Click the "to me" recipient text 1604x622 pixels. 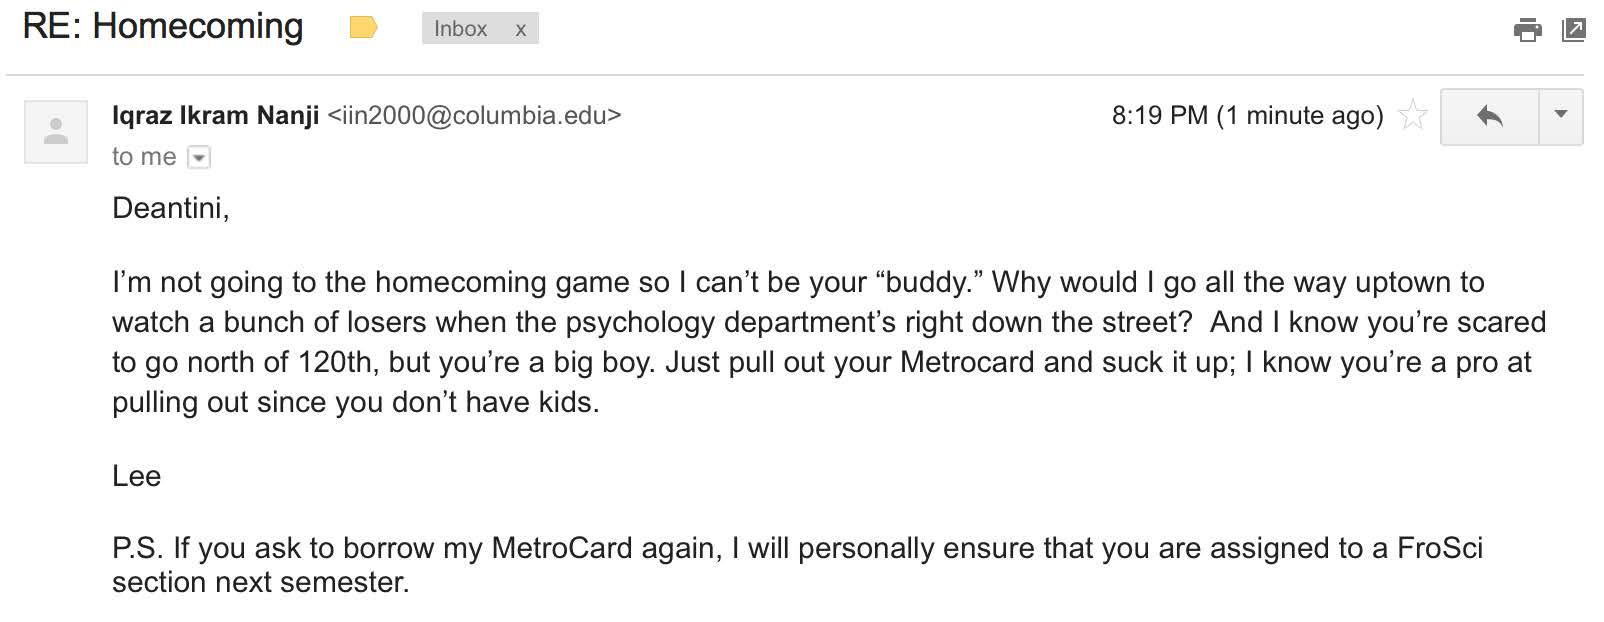[x=144, y=157]
